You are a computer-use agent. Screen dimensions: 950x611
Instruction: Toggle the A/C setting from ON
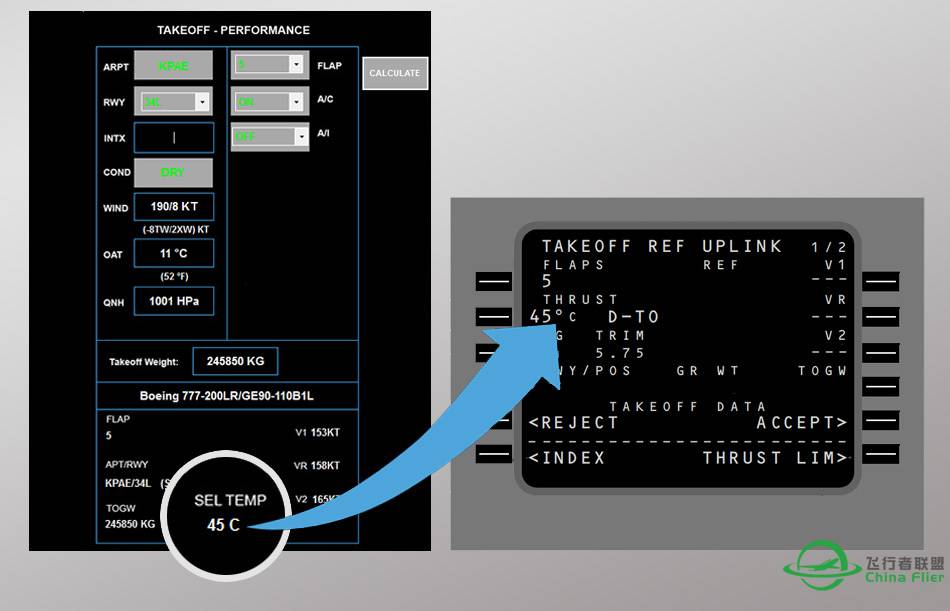pos(269,101)
